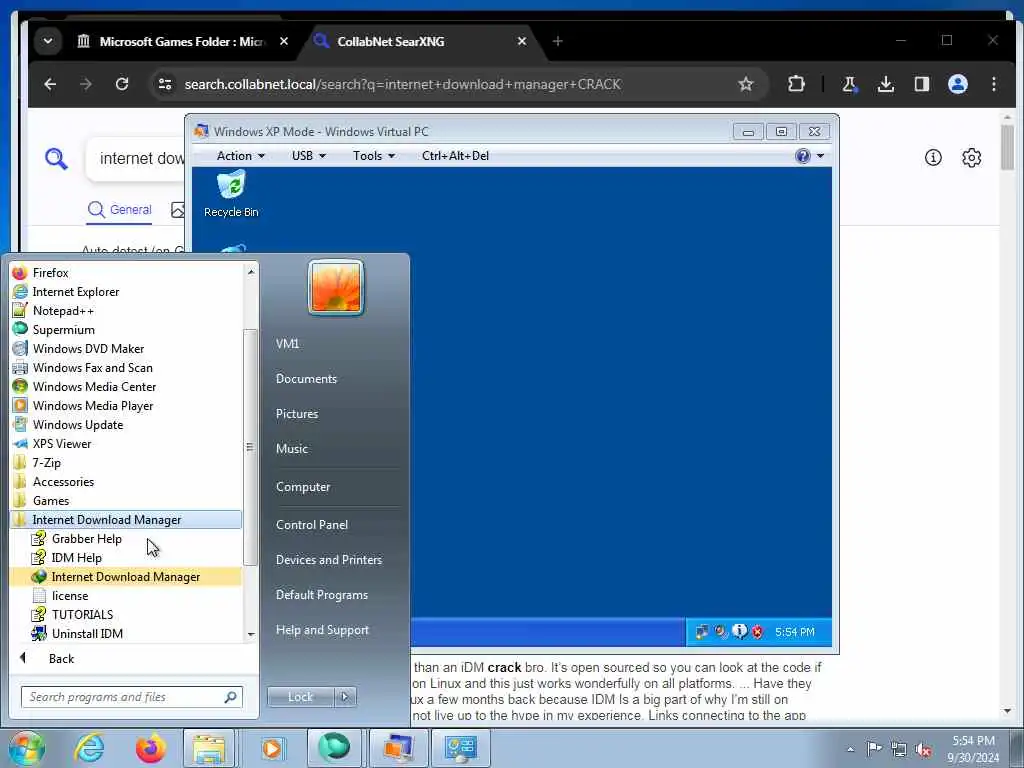Open the browser extensions icon
The image size is (1024, 768).
click(x=796, y=84)
